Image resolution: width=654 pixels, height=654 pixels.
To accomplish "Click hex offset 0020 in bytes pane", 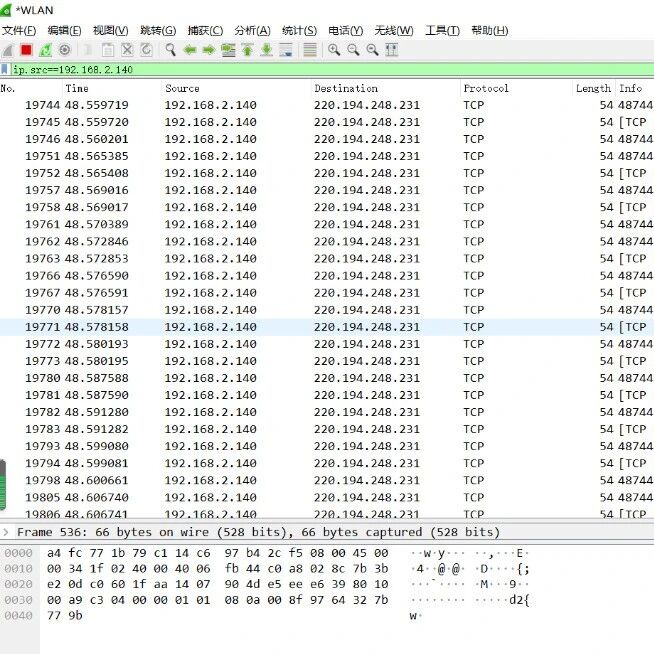I will (18, 584).
